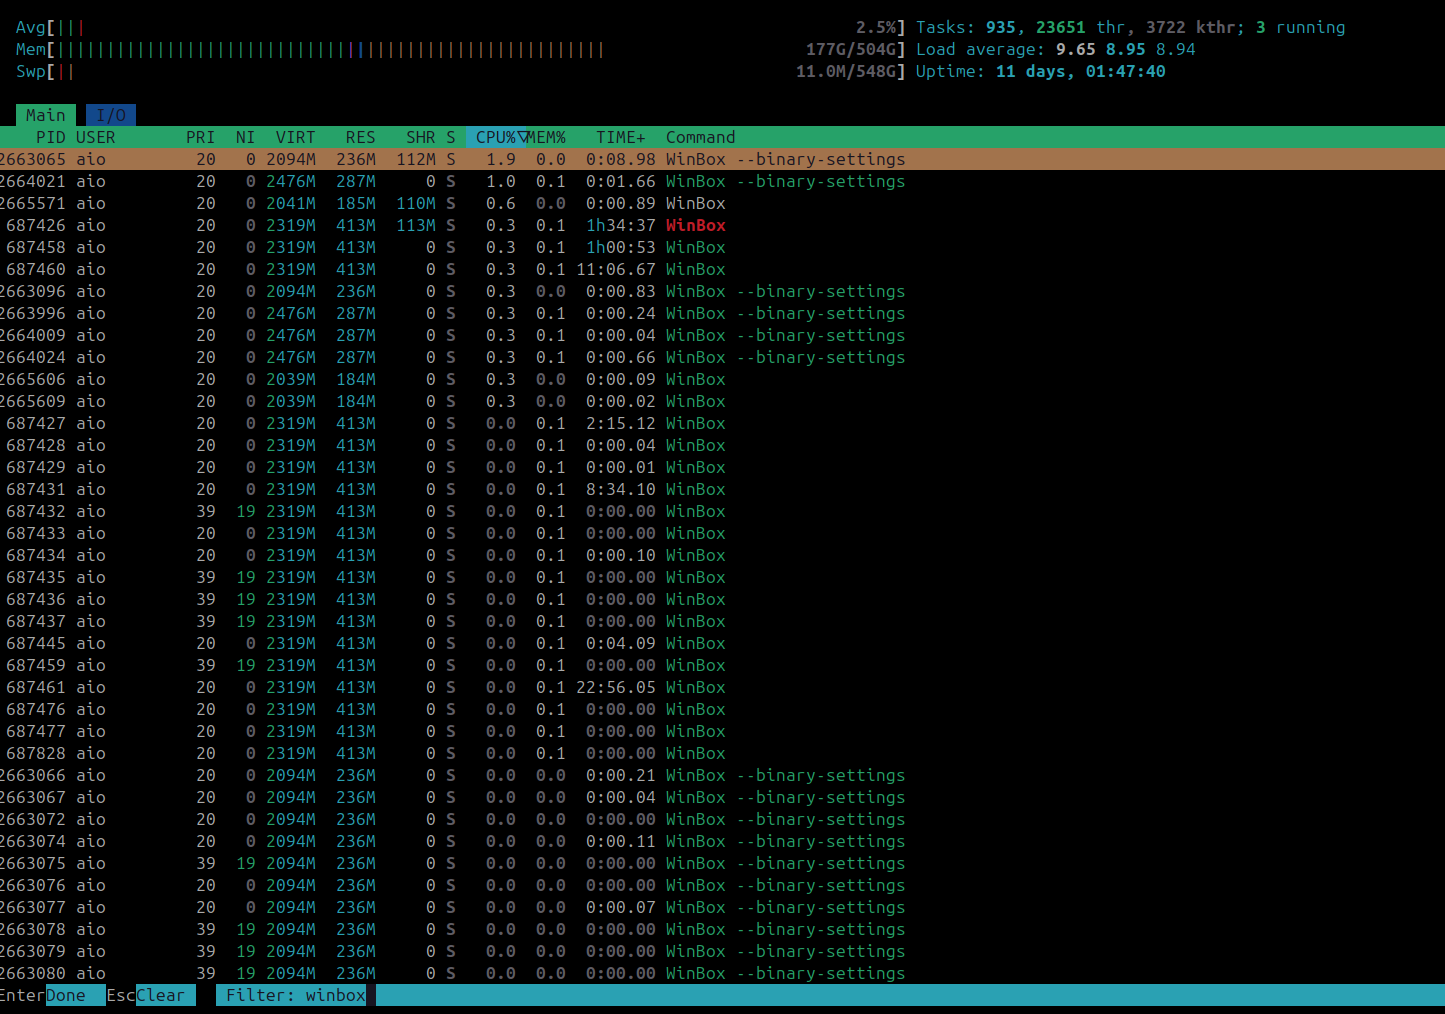Click the time value 11:06.67

pos(616,269)
